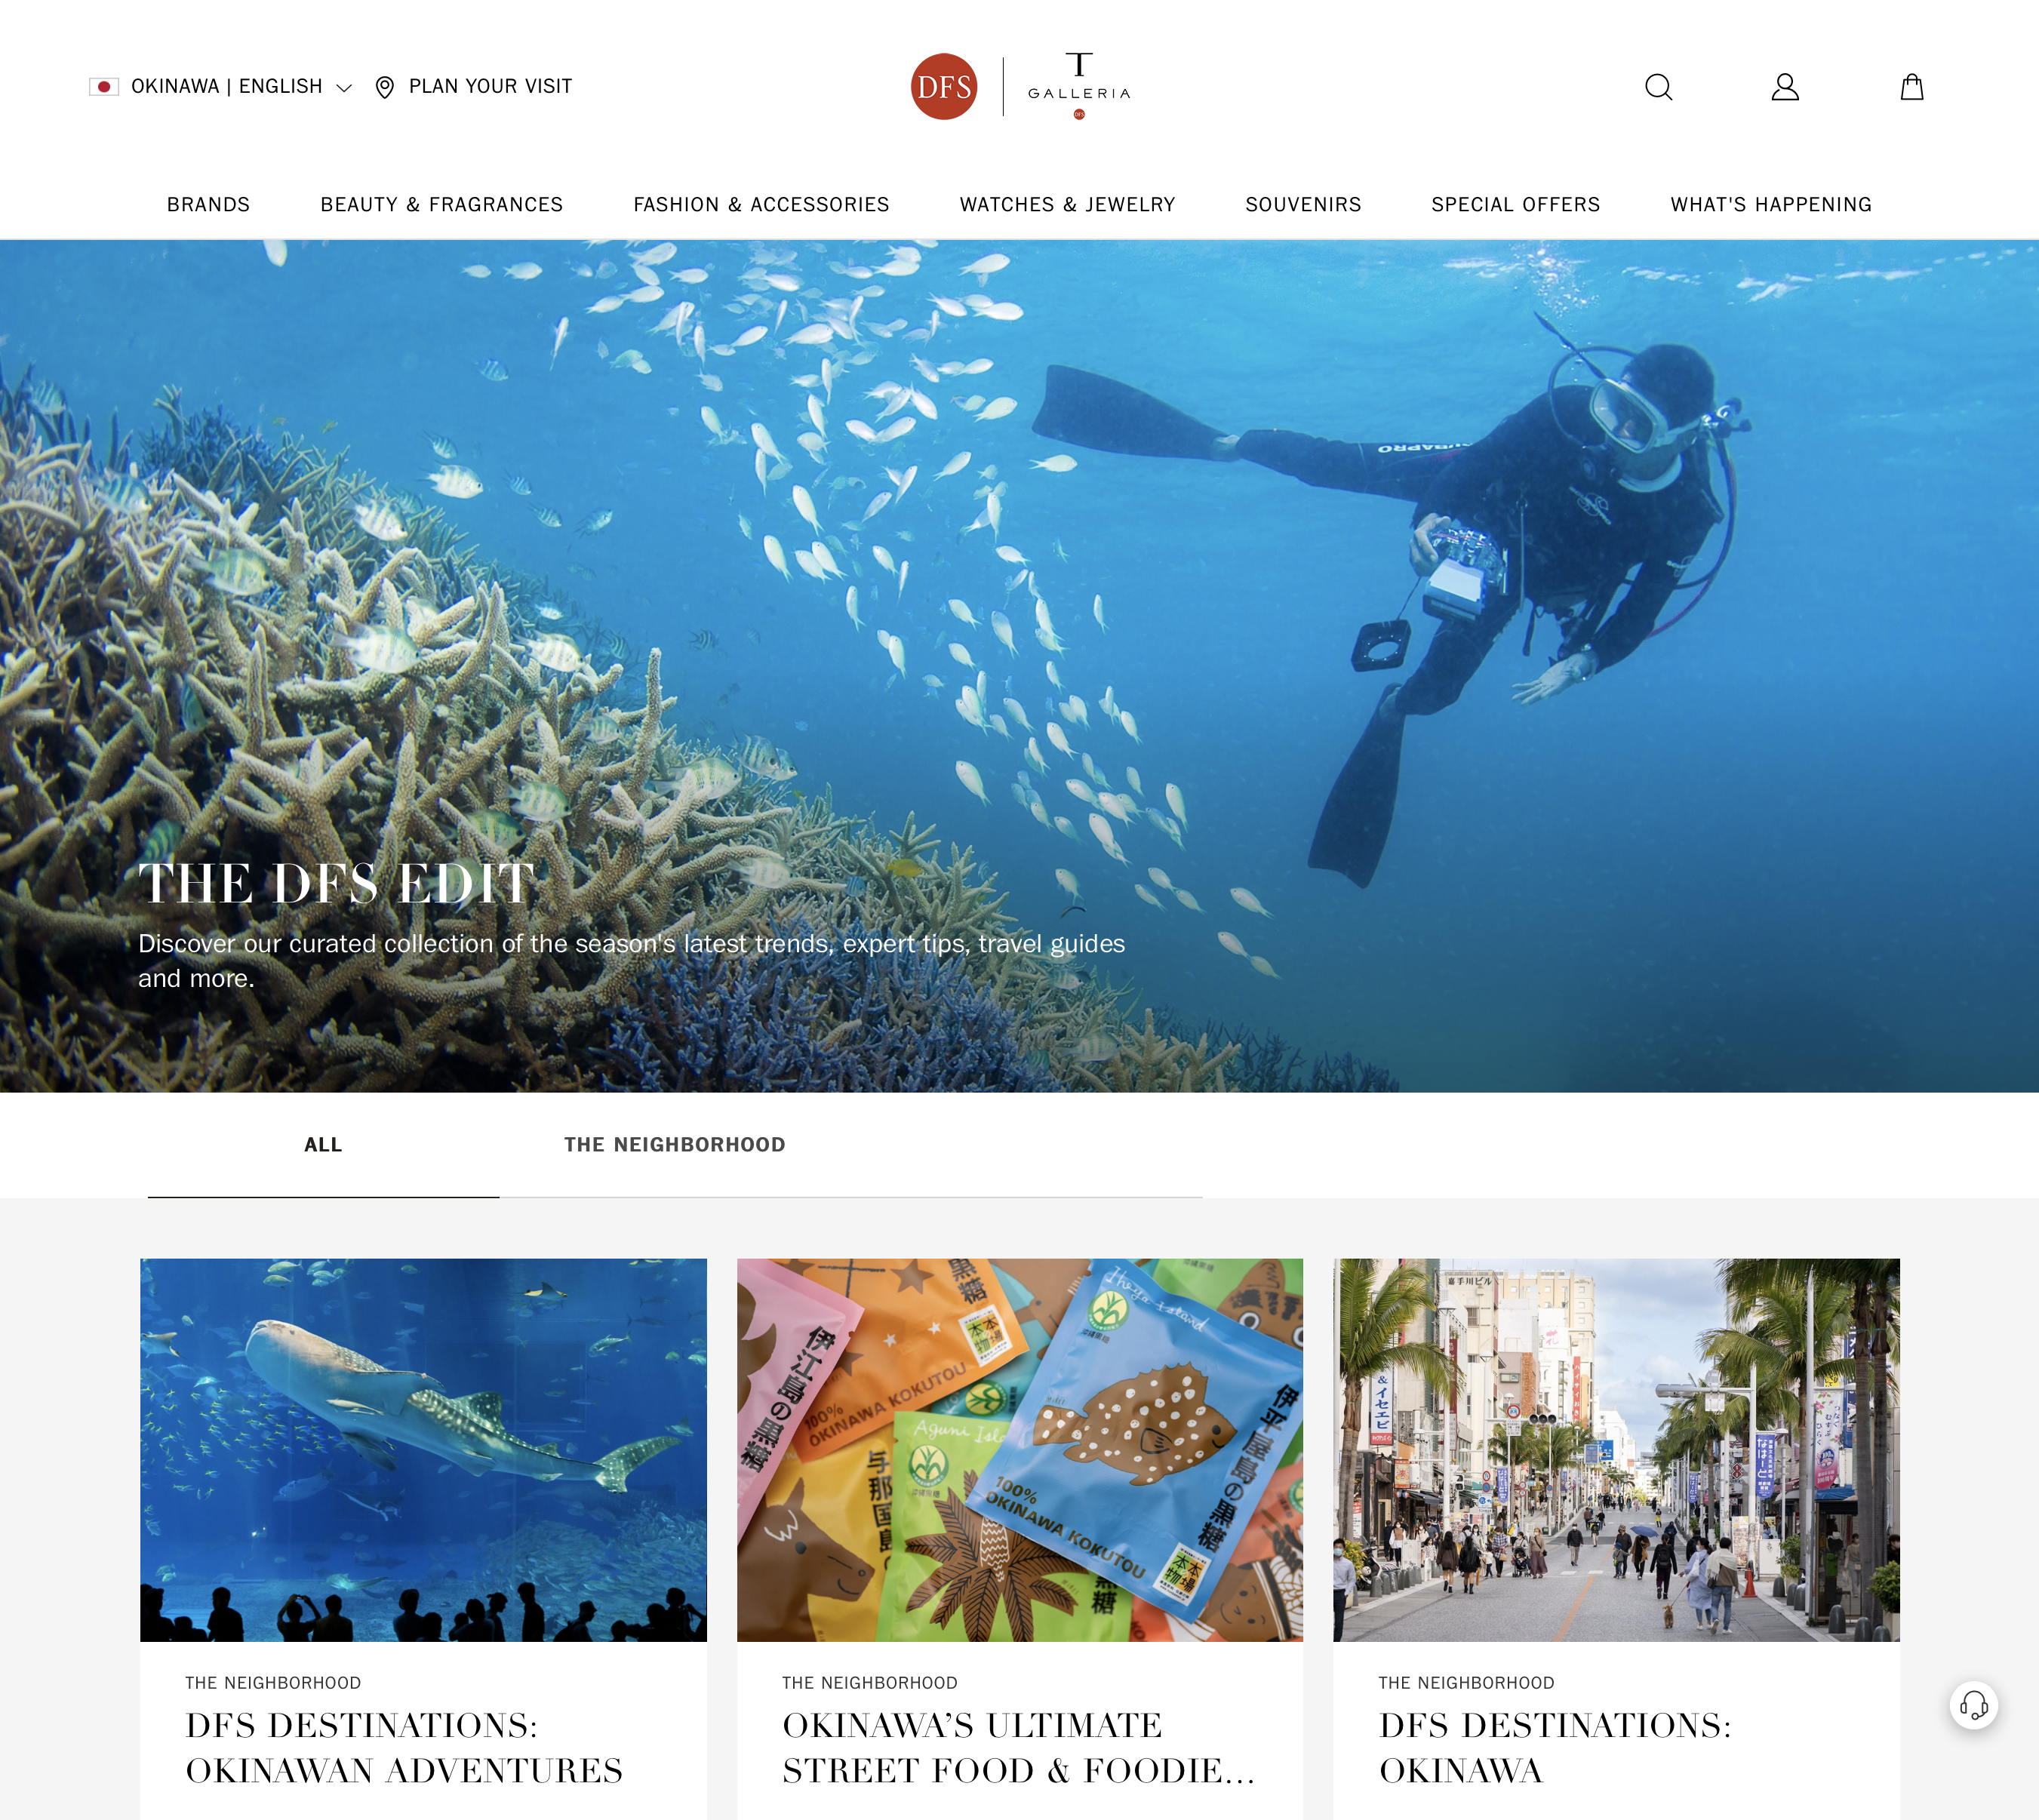Click the location pin icon
2039x1820 pixels.
coord(384,87)
